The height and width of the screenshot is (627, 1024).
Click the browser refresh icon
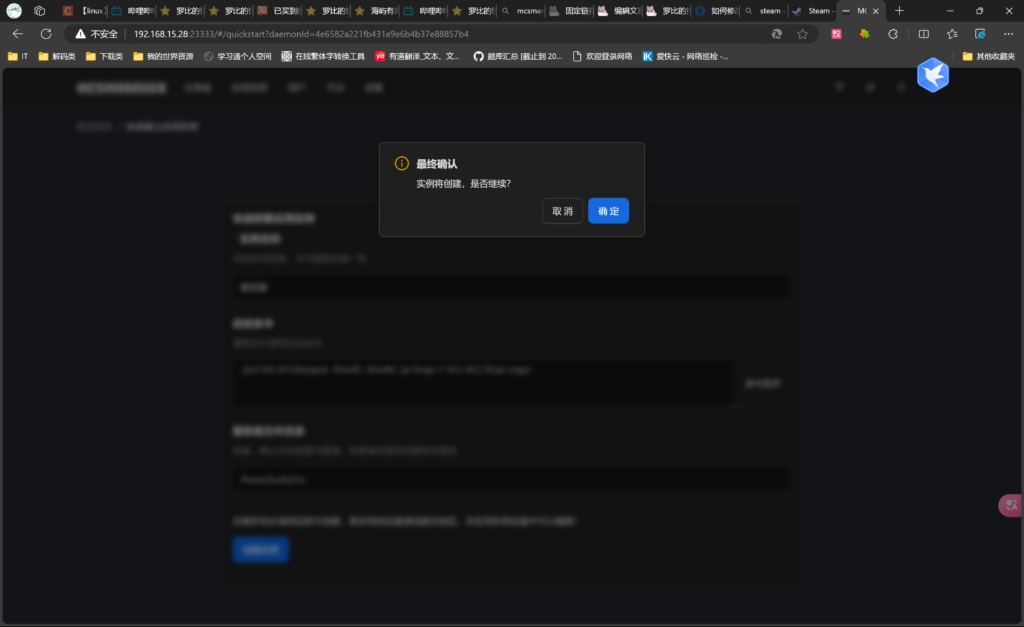tap(45, 33)
